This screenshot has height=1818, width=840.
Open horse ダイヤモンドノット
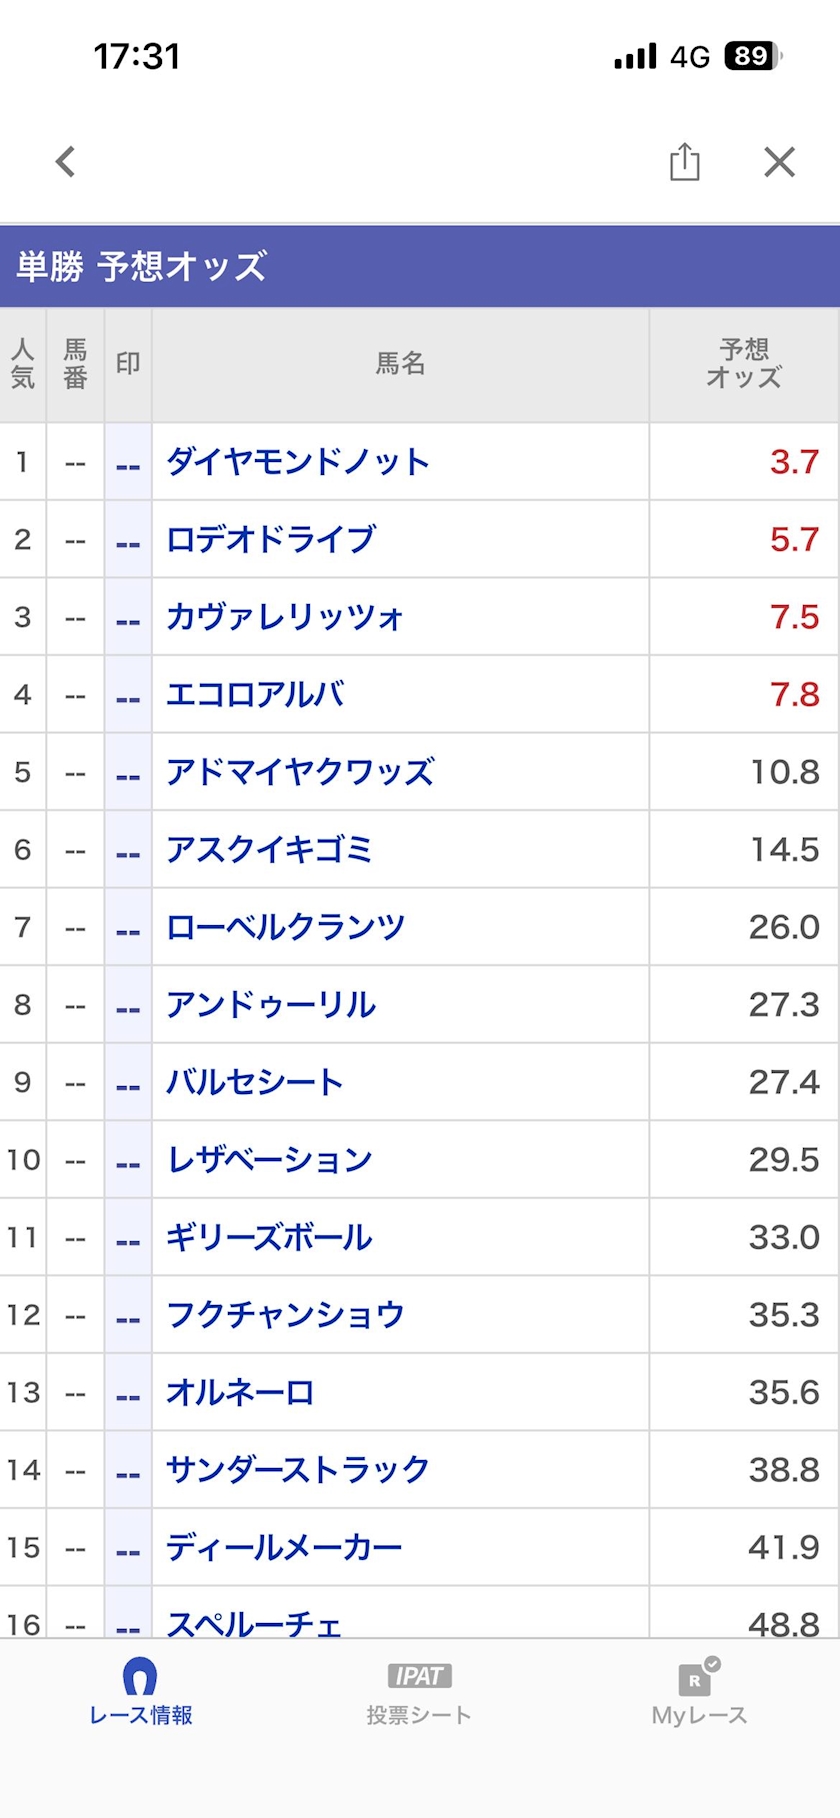tap(298, 462)
